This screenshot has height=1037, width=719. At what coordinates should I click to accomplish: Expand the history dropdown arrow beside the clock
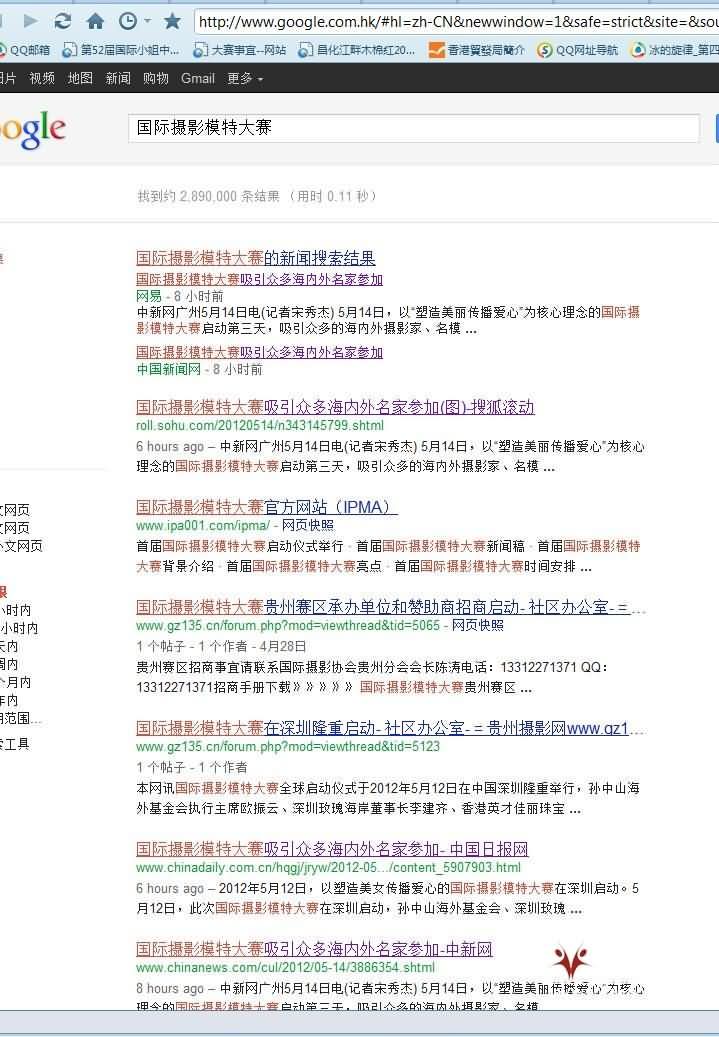[x=148, y=21]
